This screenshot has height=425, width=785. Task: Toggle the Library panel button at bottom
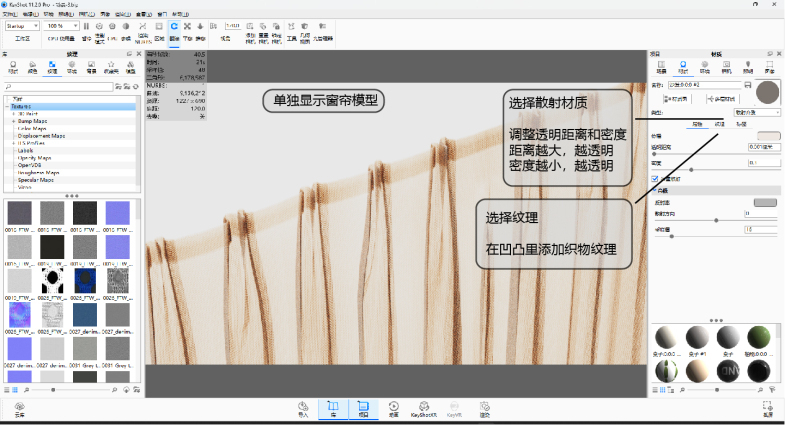pos(331,408)
